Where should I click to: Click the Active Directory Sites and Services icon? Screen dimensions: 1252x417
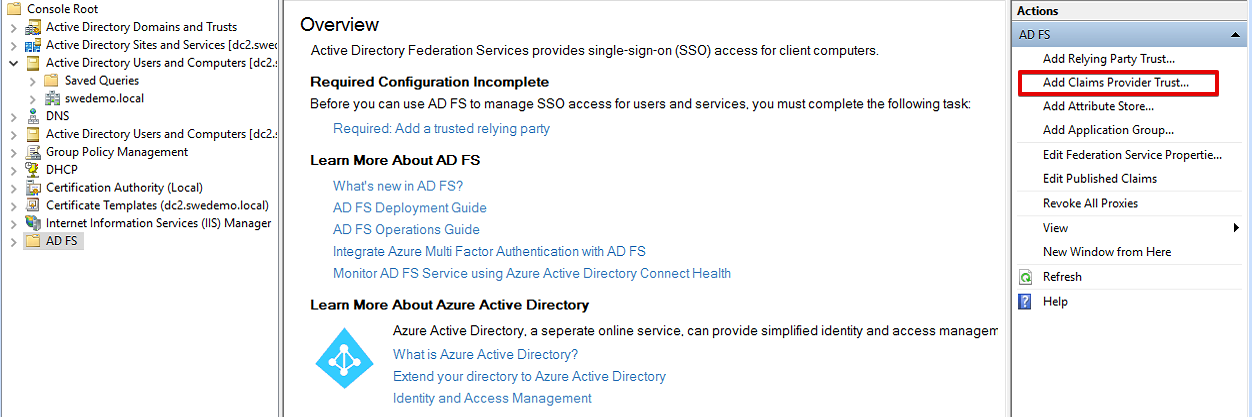click(33, 45)
